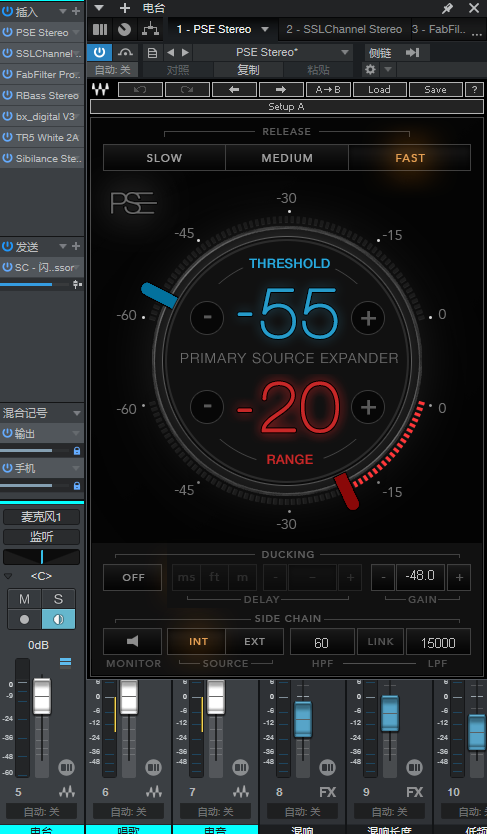Click the Save preset button
This screenshot has height=834, width=487.
(x=435, y=89)
